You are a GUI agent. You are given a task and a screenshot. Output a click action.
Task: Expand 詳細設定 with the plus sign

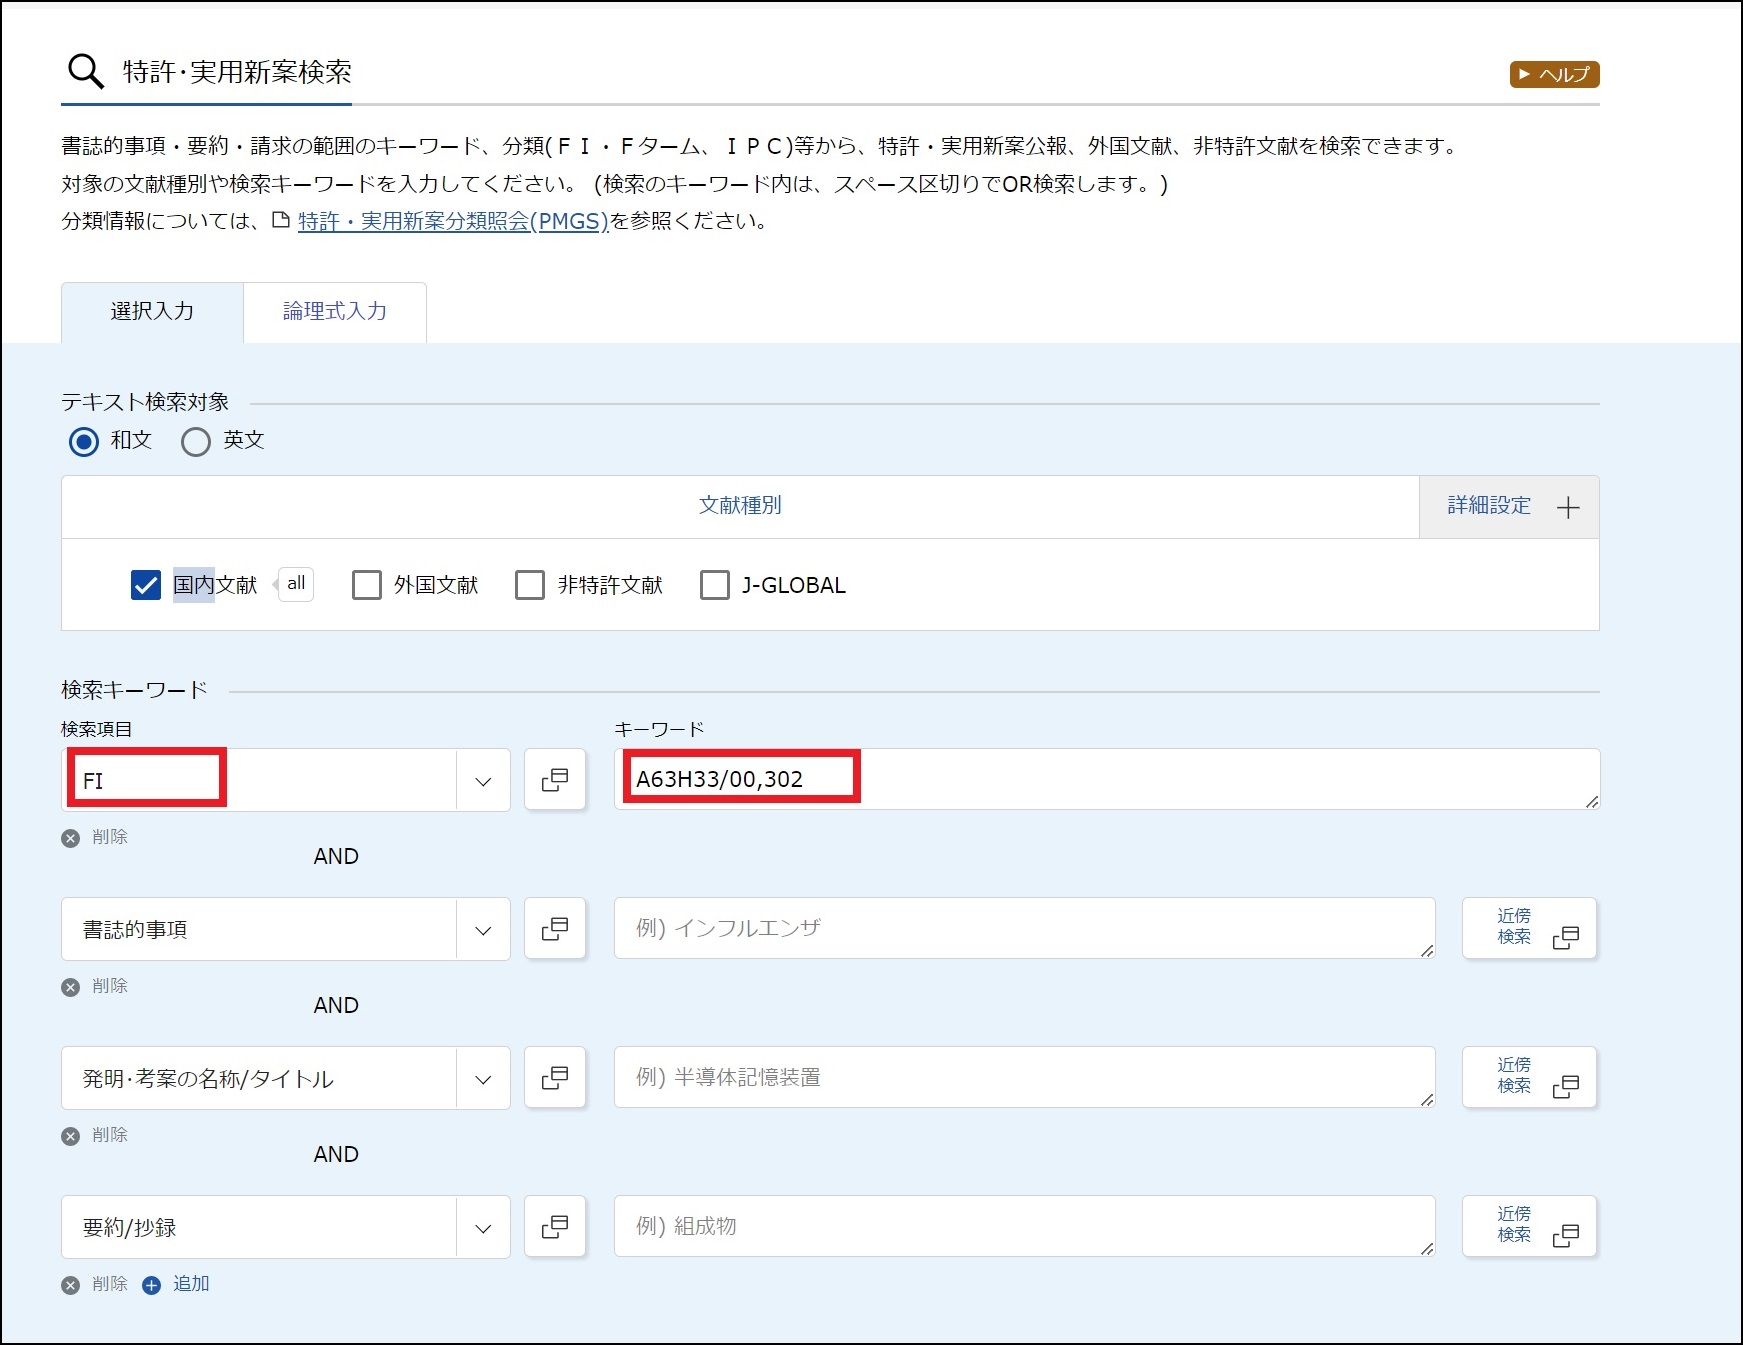(1567, 507)
